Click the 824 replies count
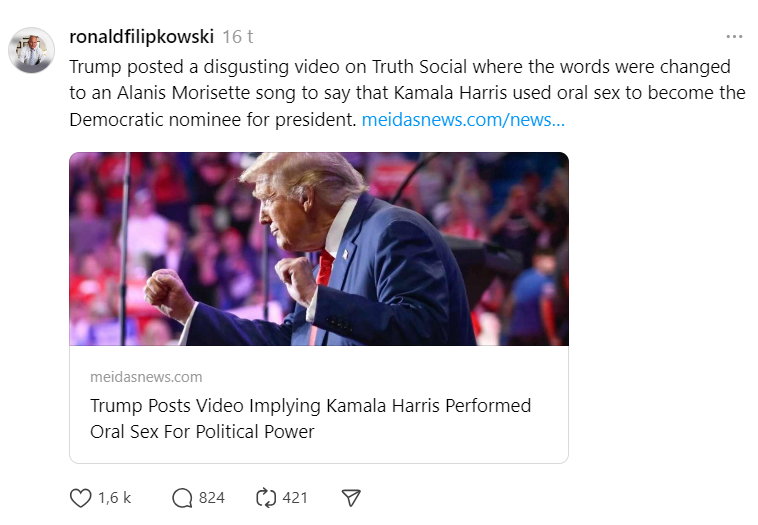This screenshot has width=758, height=525. [x=212, y=497]
